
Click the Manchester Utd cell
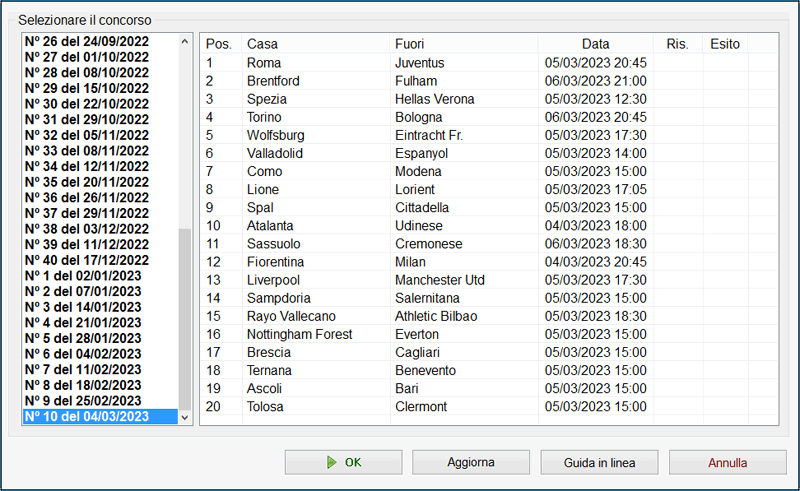pos(464,280)
